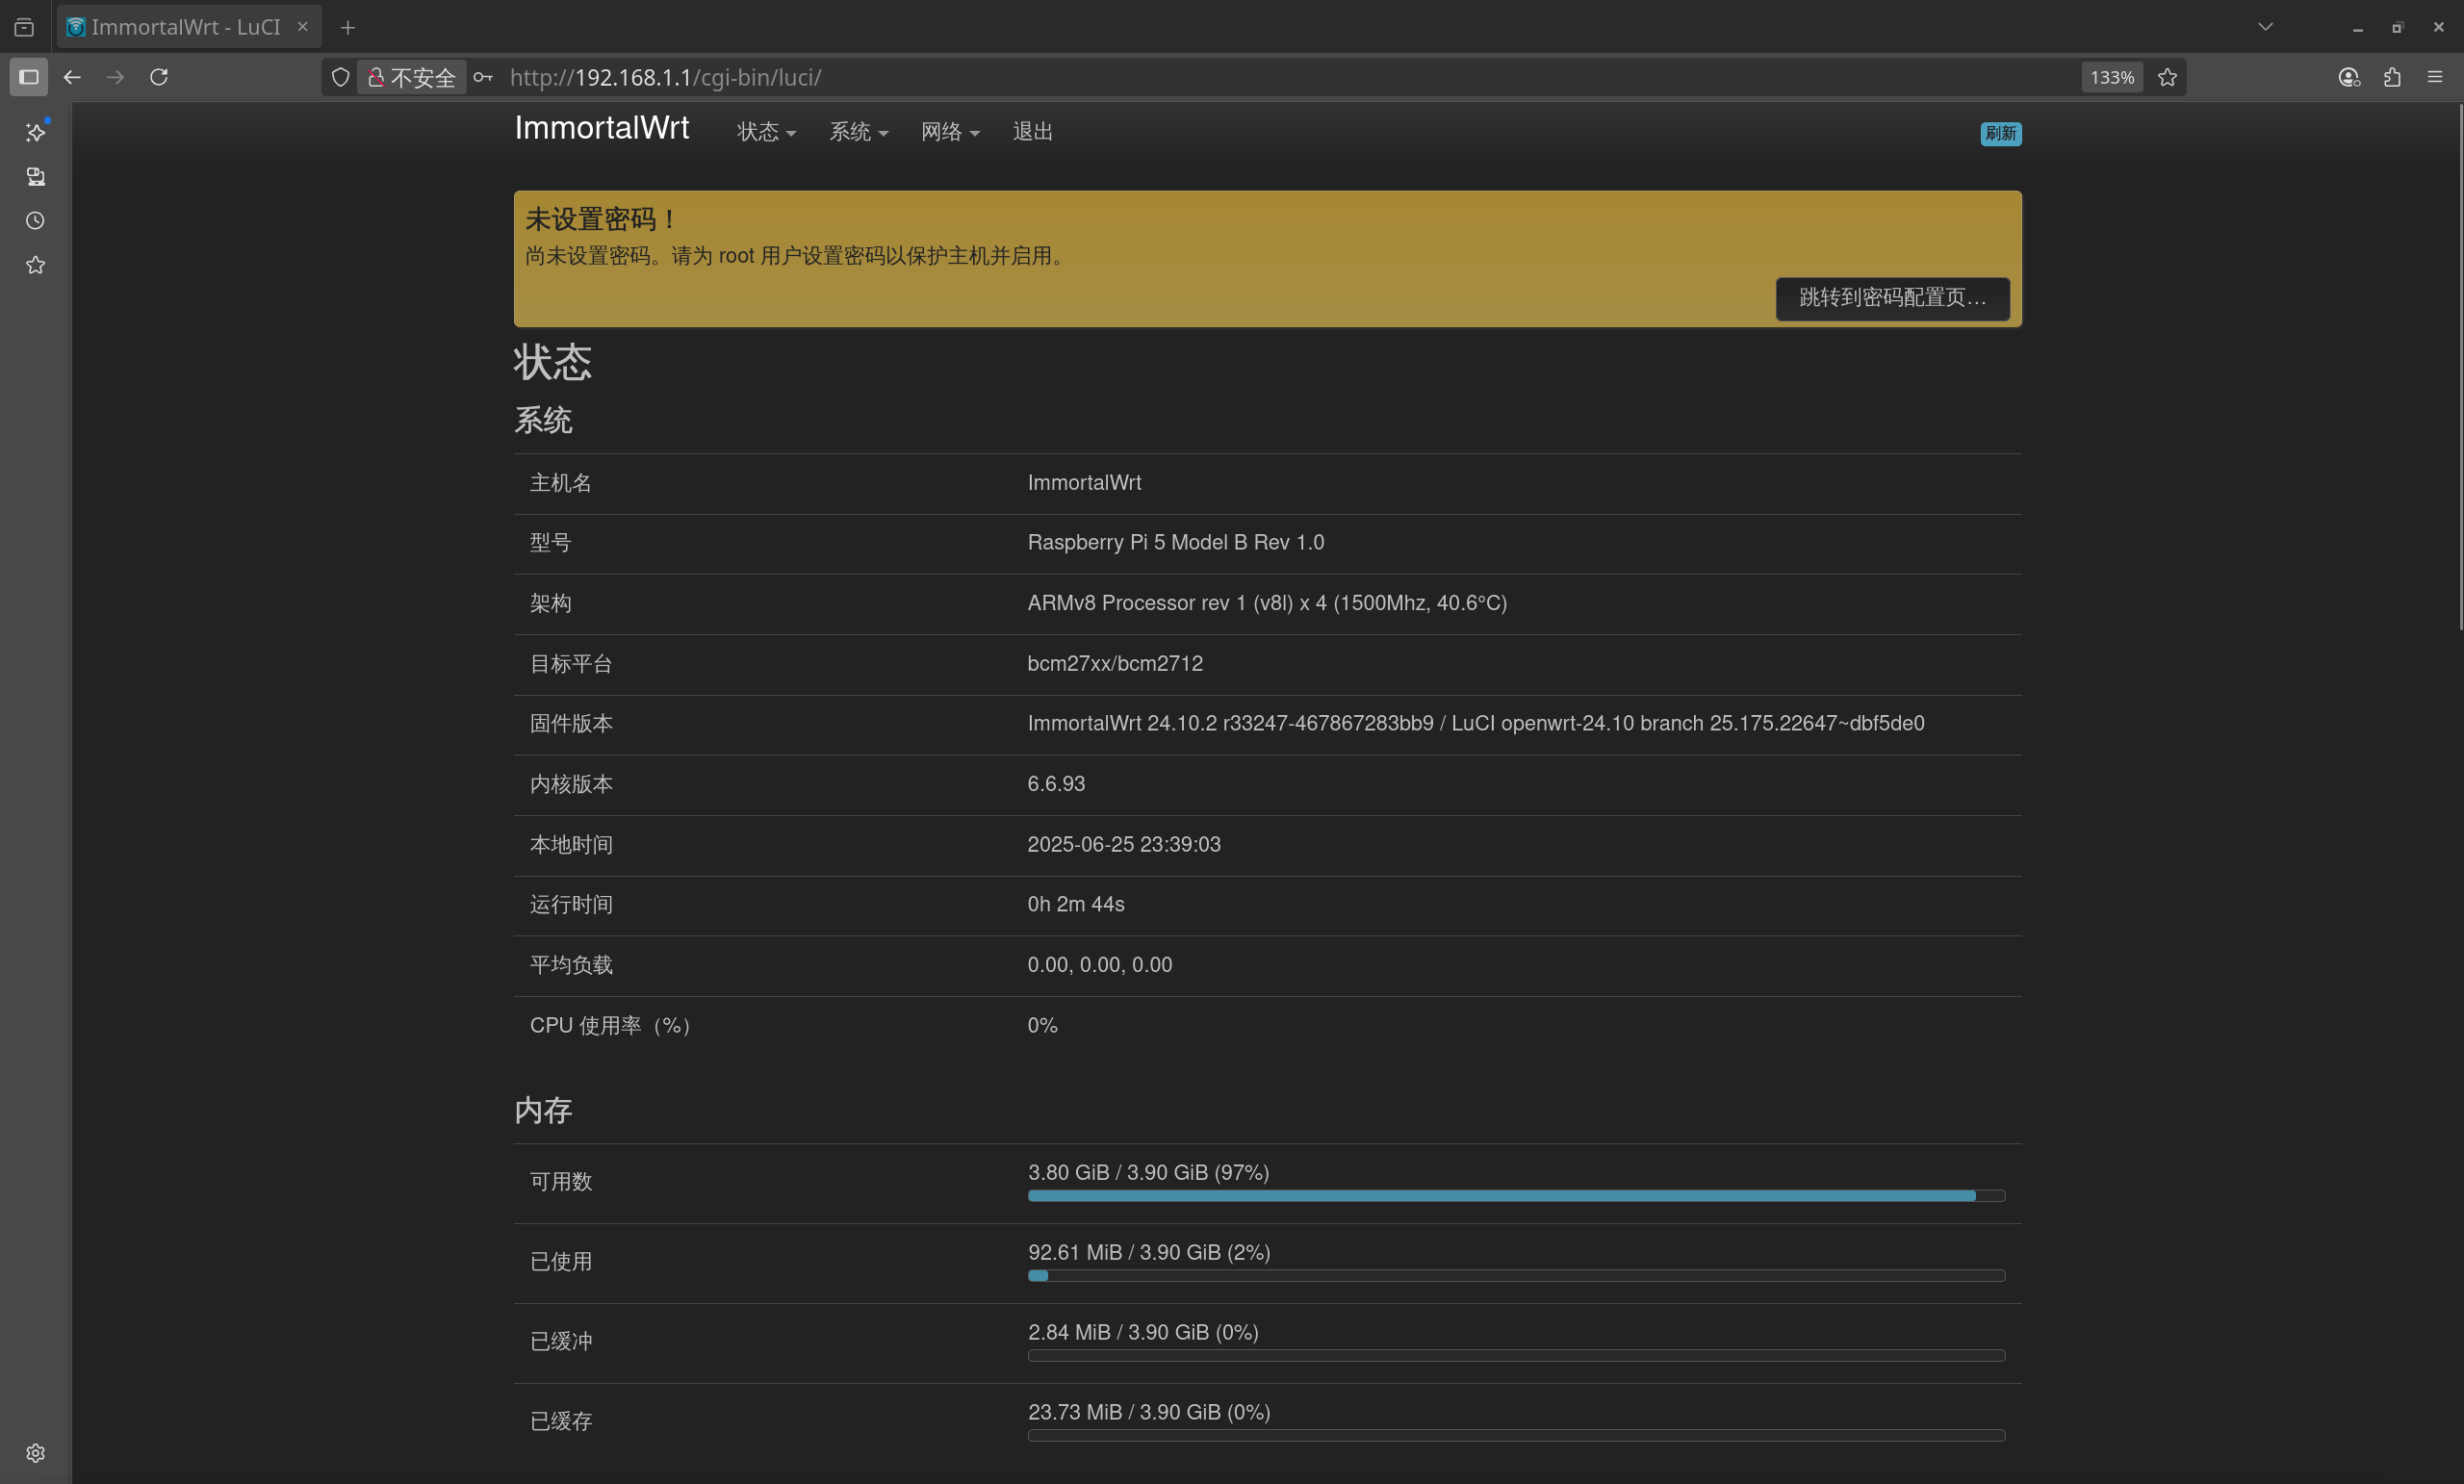Toggle the sidebar panel visibility
Image resolution: width=2464 pixels, height=1484 pixels.
28,77
